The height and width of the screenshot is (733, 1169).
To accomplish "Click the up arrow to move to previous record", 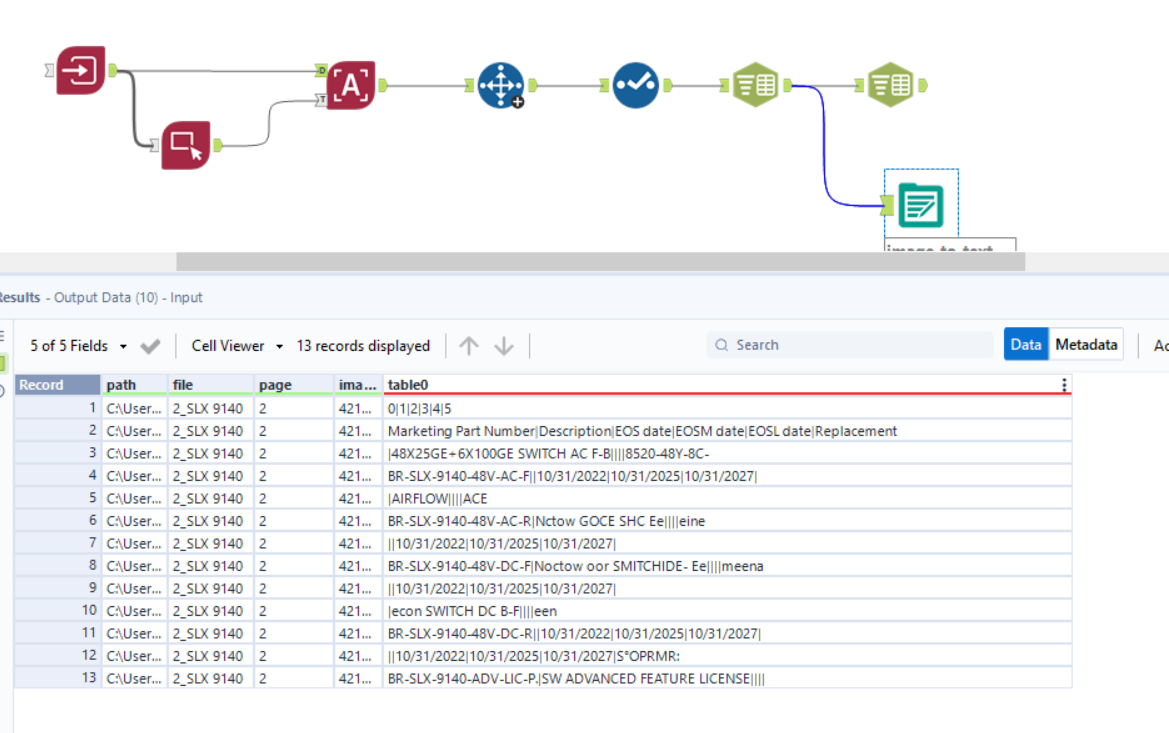I will pos(468,345).
